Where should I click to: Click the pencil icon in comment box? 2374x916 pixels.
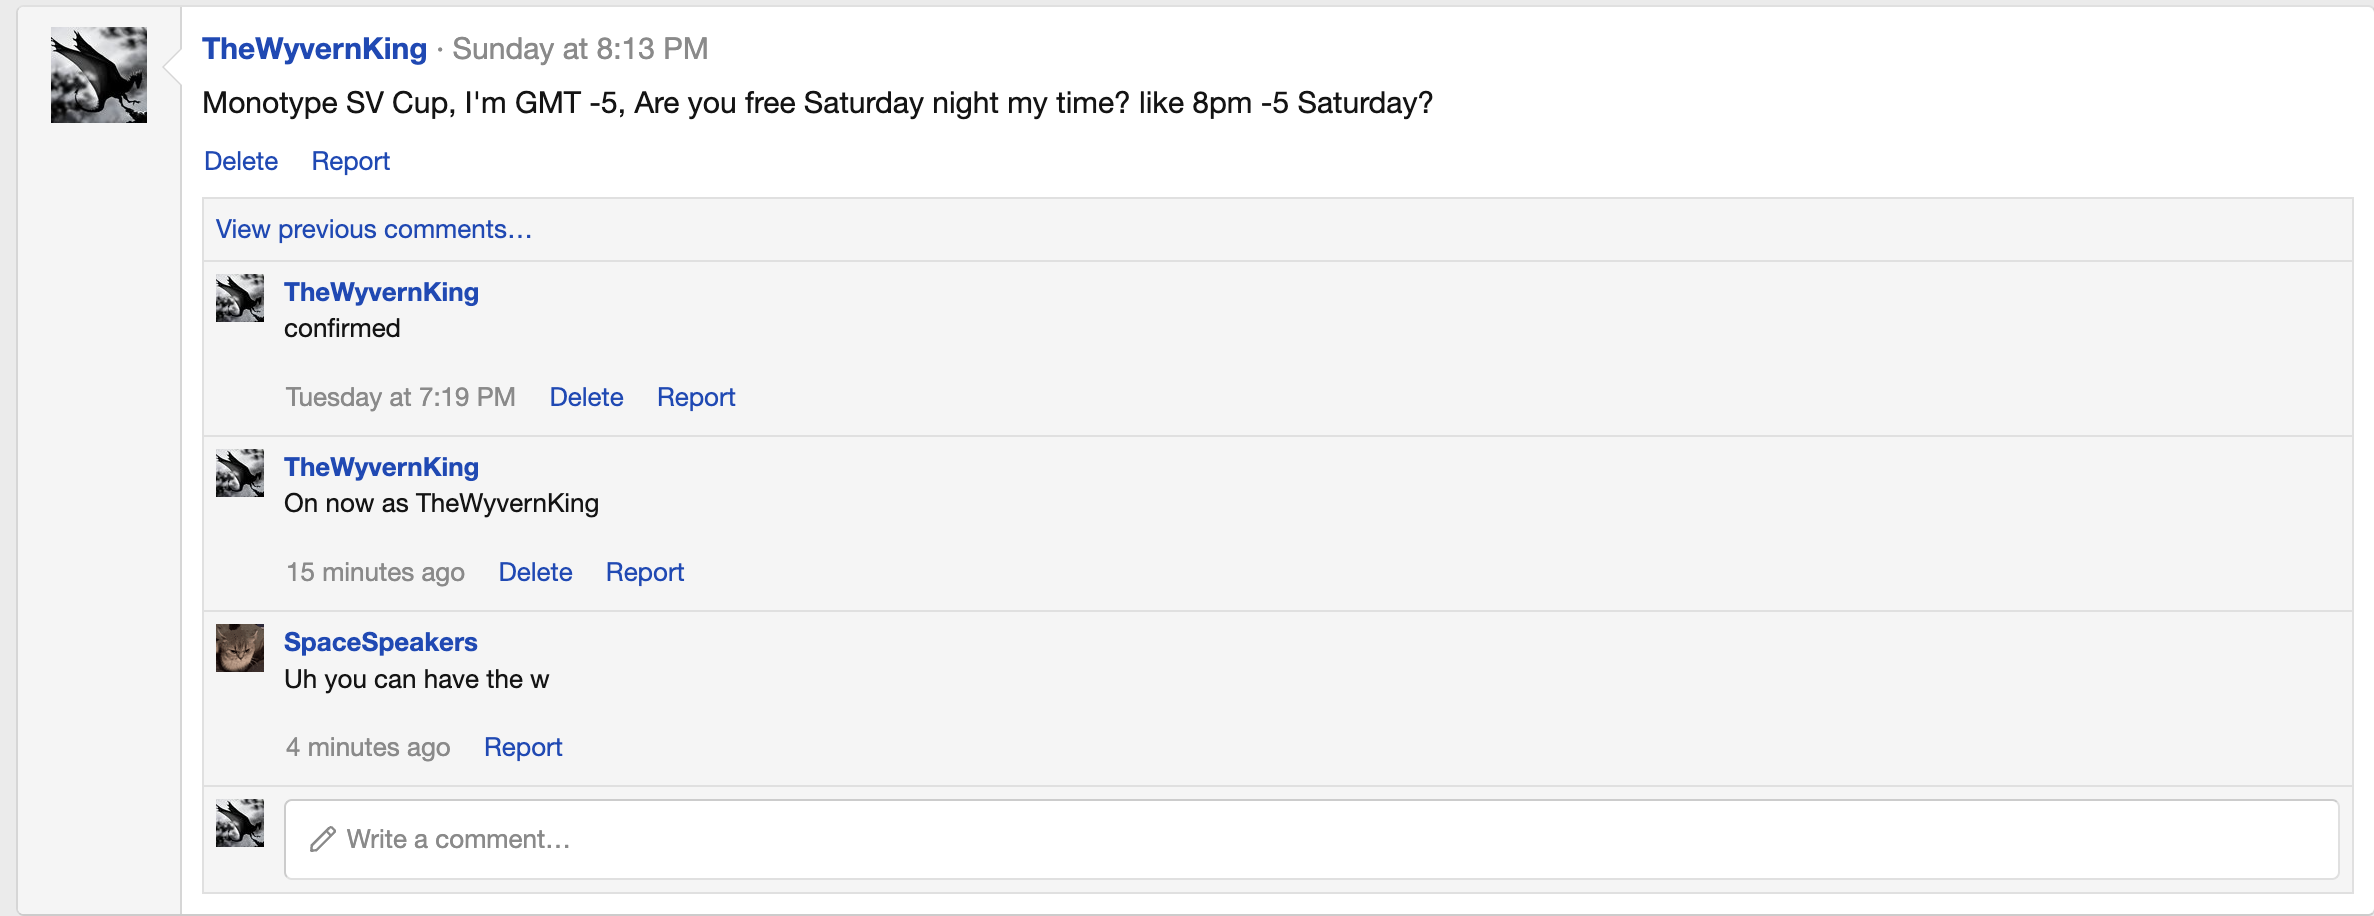(x=322, y=838)
